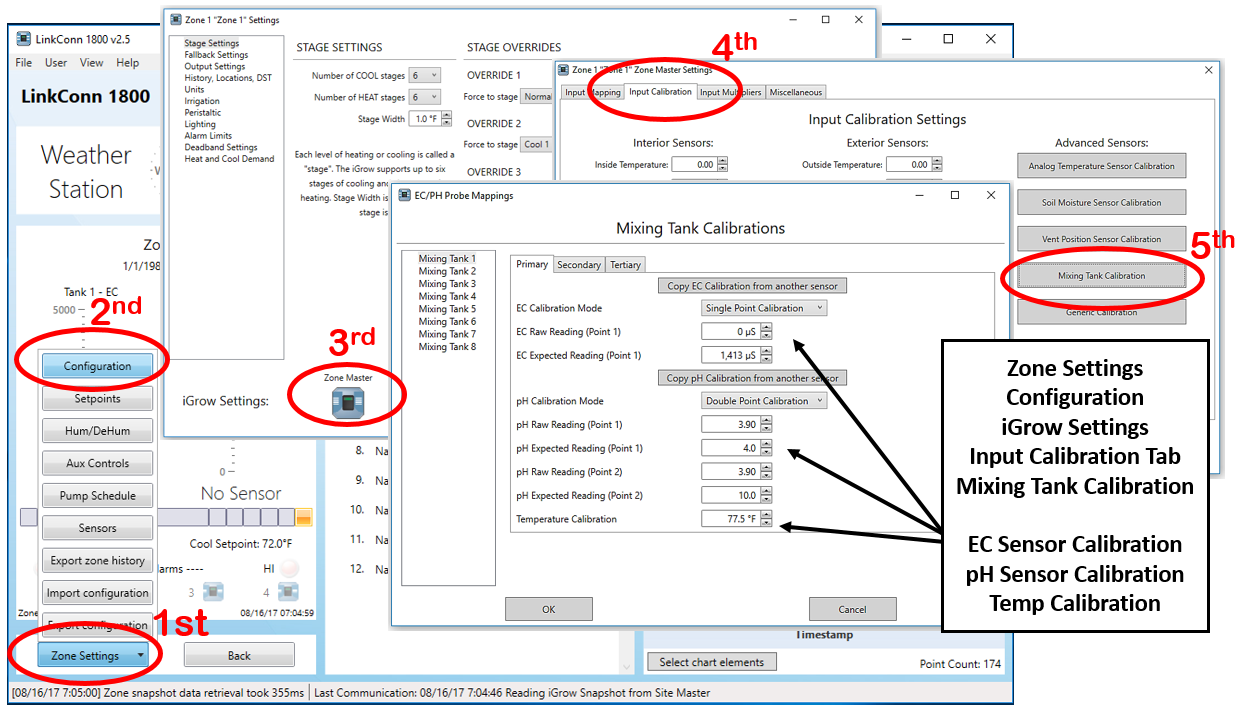Select Mixing Tank 2 in list
This screenshot has height=713, width=1242.
[x=447, y=271]
